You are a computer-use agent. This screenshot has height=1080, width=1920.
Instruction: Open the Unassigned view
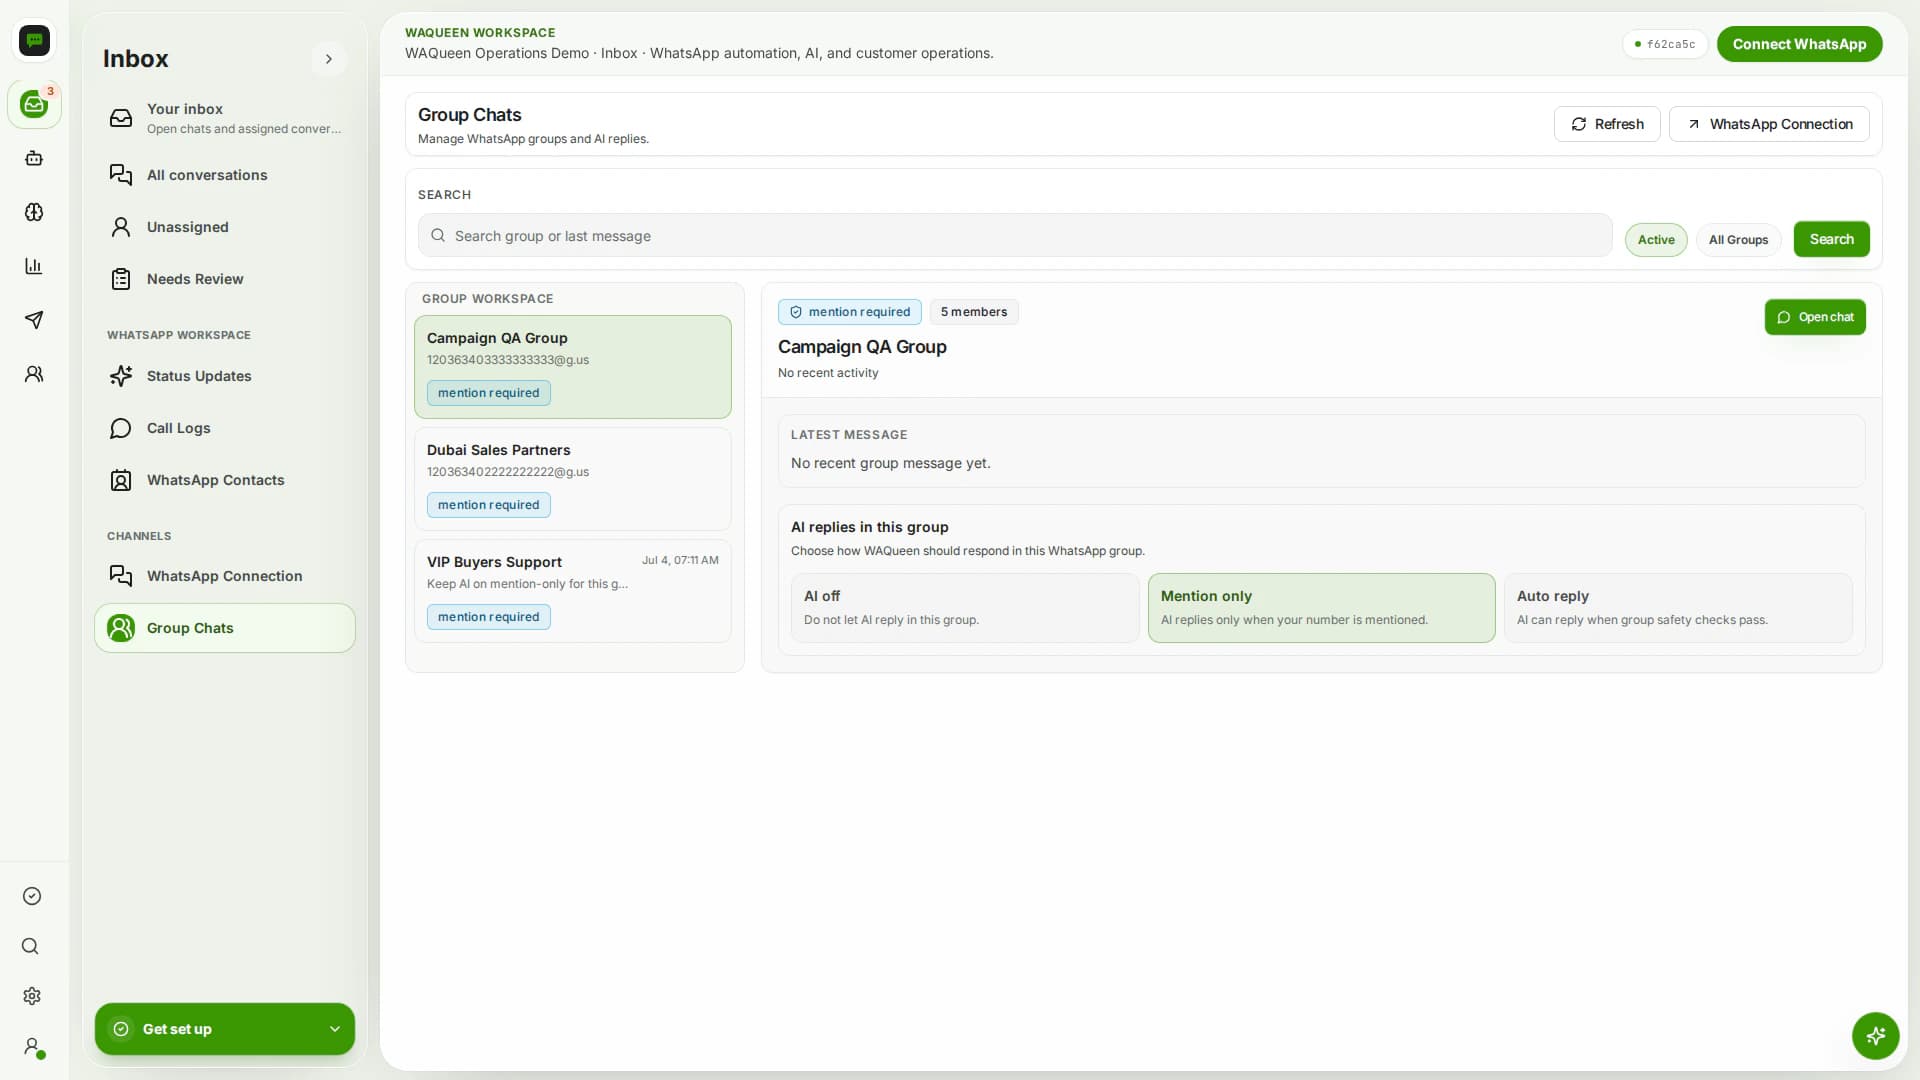click(225, 227)
